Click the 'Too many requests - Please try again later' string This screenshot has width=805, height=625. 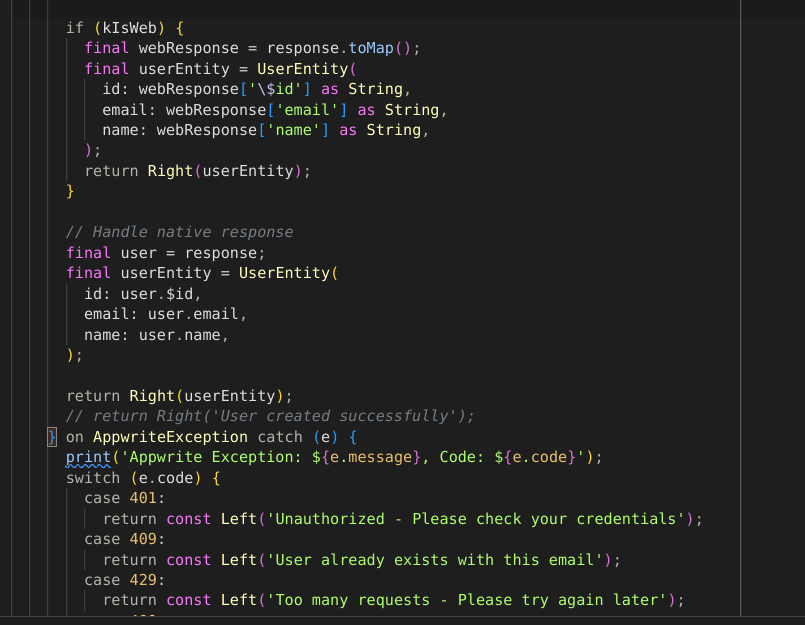(x=467, y=600)
